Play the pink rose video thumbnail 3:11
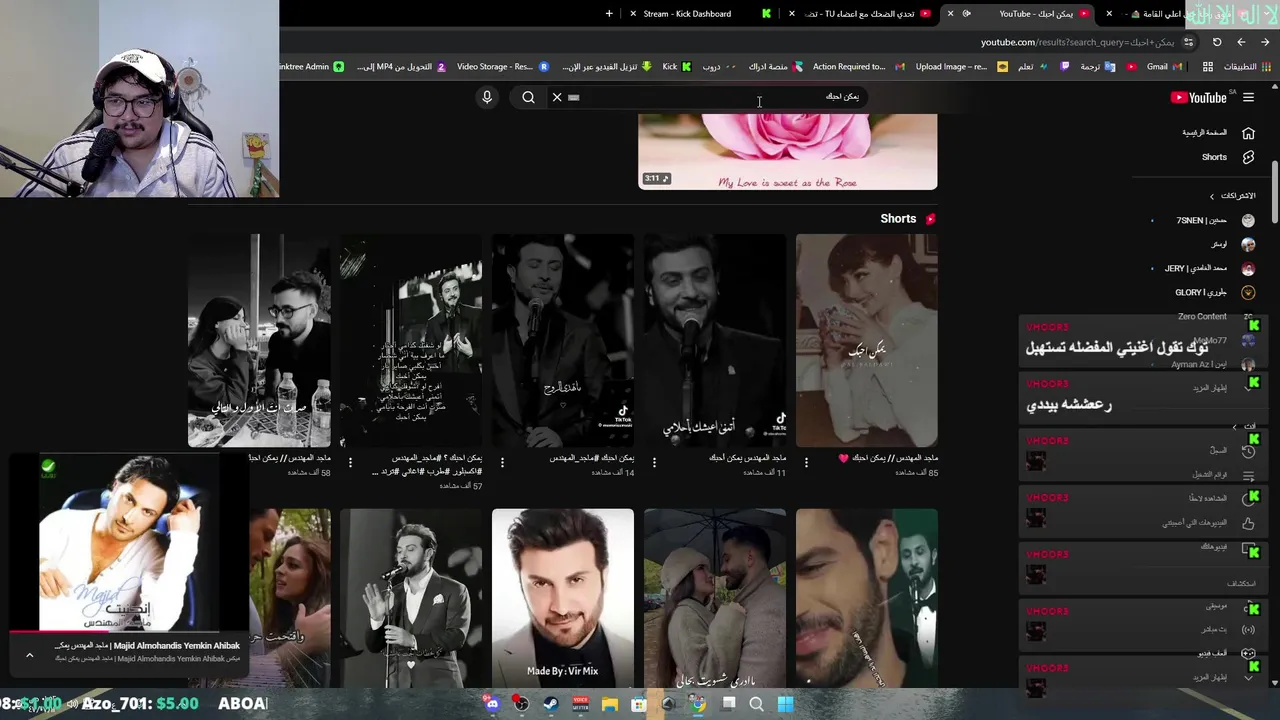 tap(788, 151)
